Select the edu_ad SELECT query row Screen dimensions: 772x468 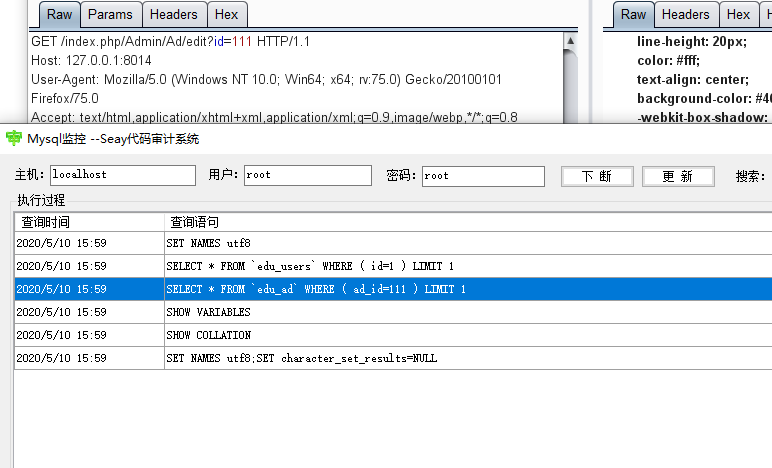pos(393,289)
